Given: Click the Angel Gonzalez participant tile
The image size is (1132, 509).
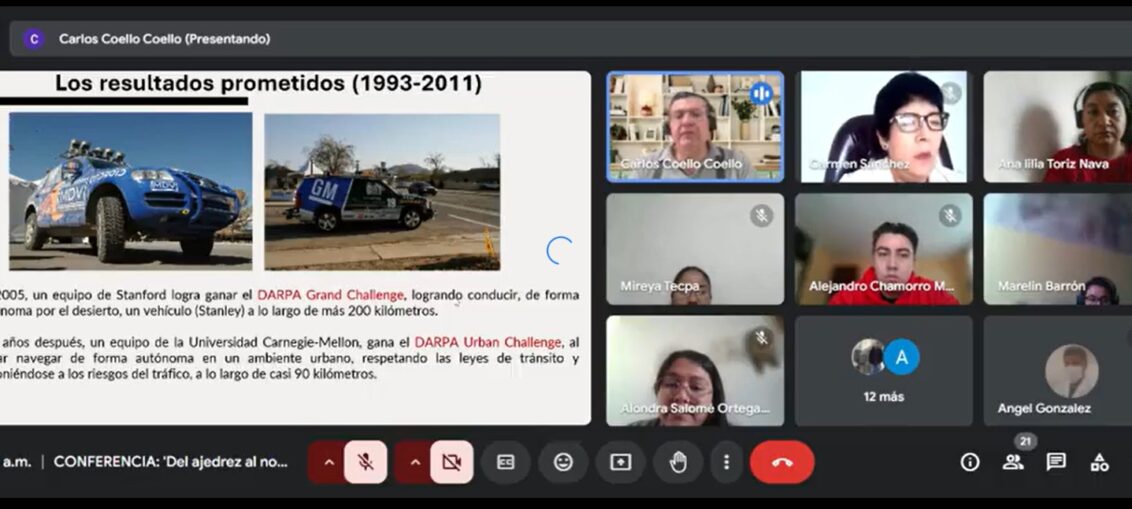Looking at the screenshot, I should pyautogui.click(x=1057, y=371).
